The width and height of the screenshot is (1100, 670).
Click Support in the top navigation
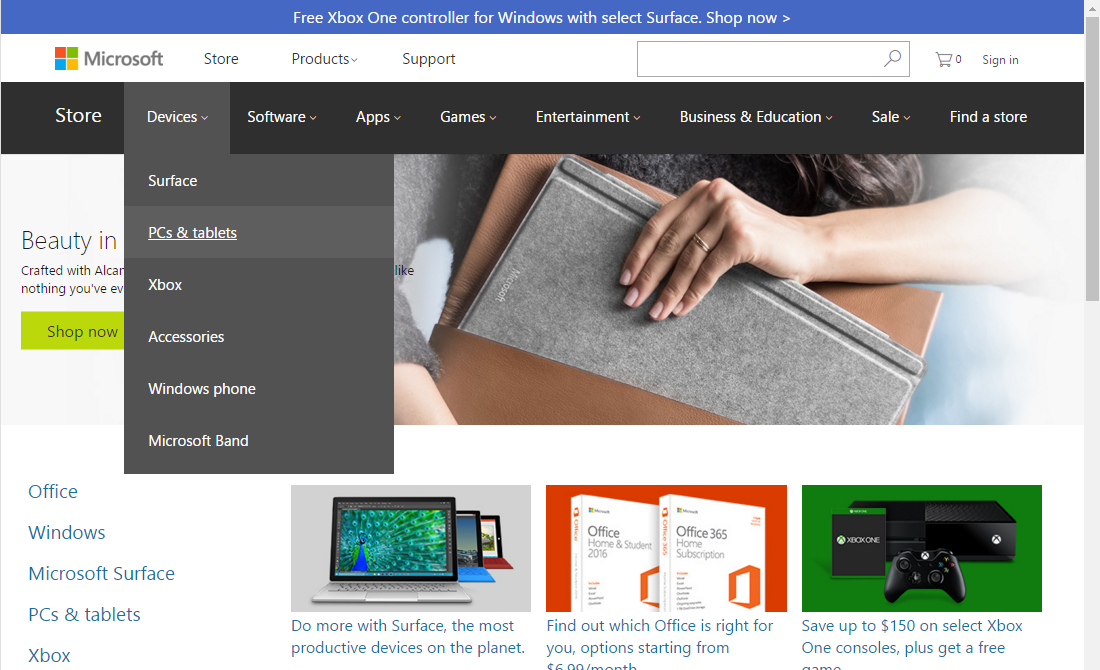[428, 58]
